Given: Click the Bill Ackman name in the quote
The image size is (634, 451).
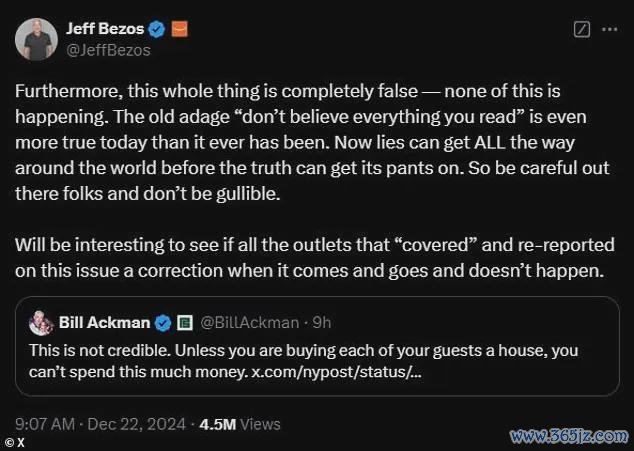Looking at the screenshot, I should [x=104, y=322].
